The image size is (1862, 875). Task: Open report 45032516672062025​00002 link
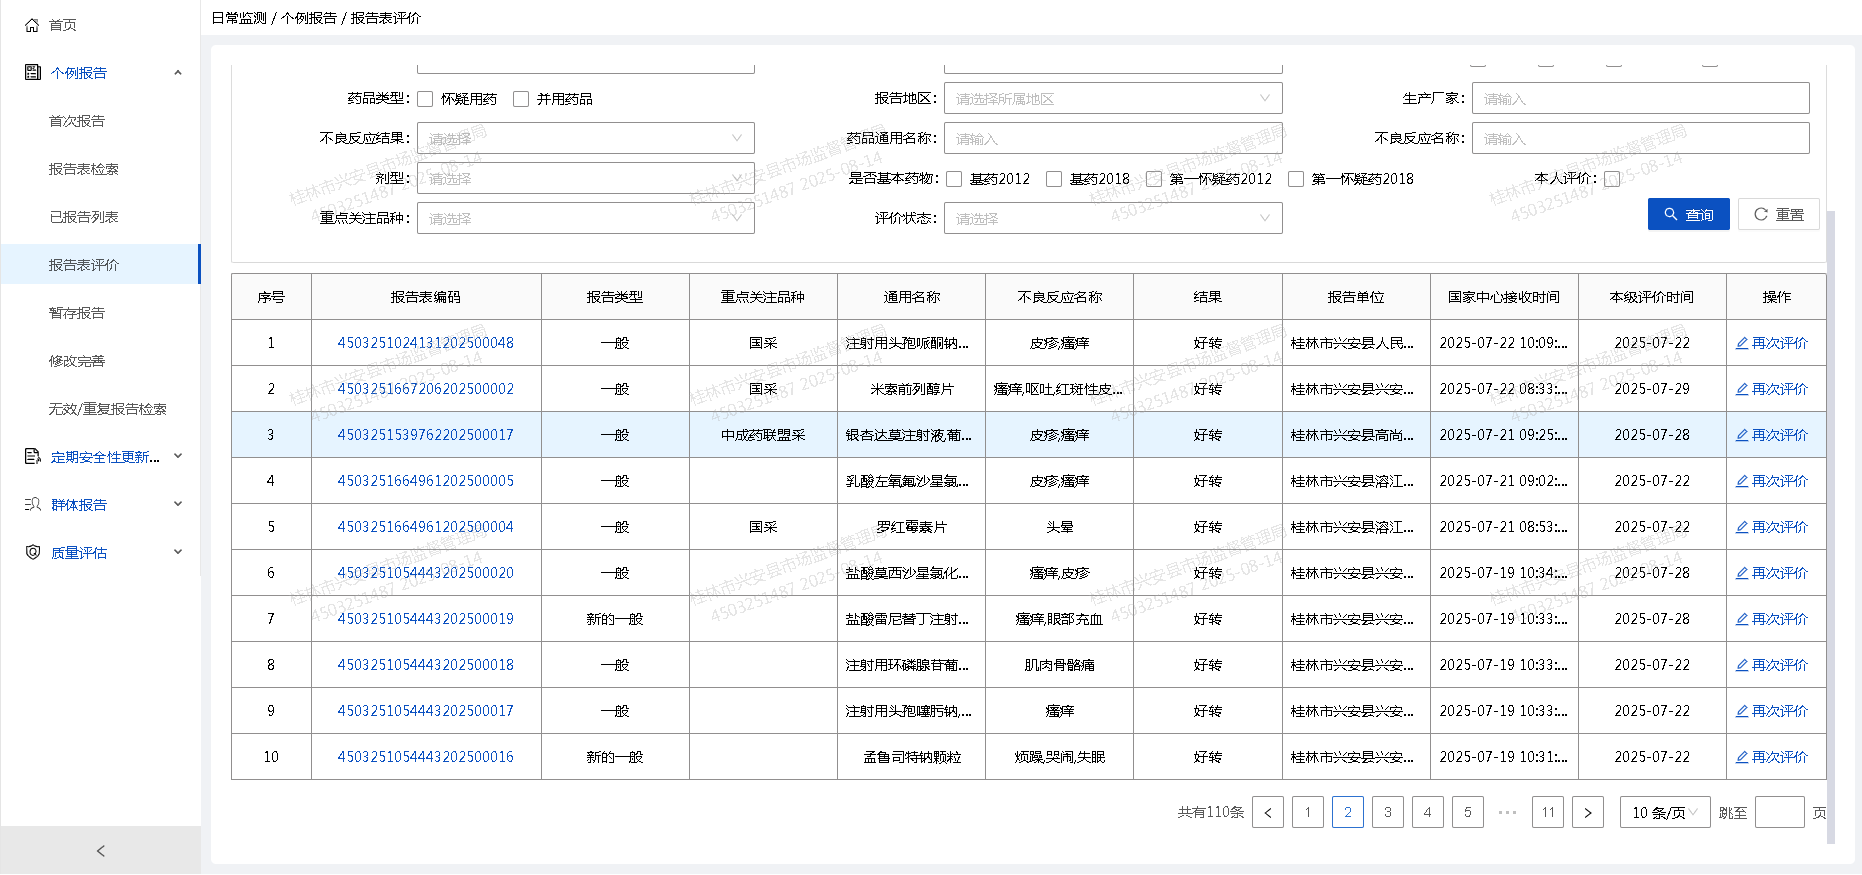coord(425,389)
